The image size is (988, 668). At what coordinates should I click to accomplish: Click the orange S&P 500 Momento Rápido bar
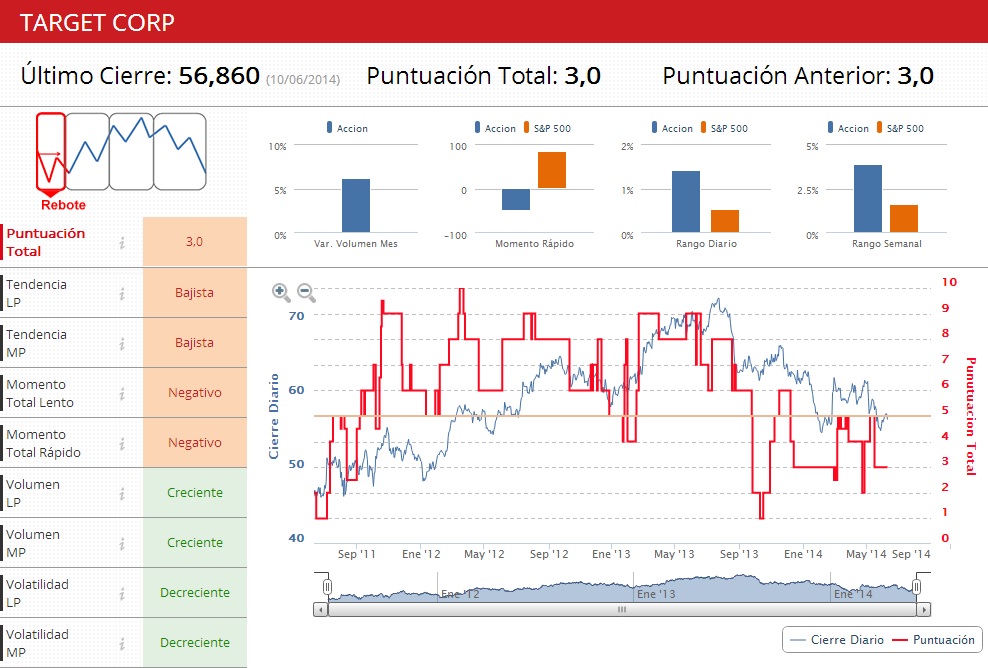coord(552,170)
